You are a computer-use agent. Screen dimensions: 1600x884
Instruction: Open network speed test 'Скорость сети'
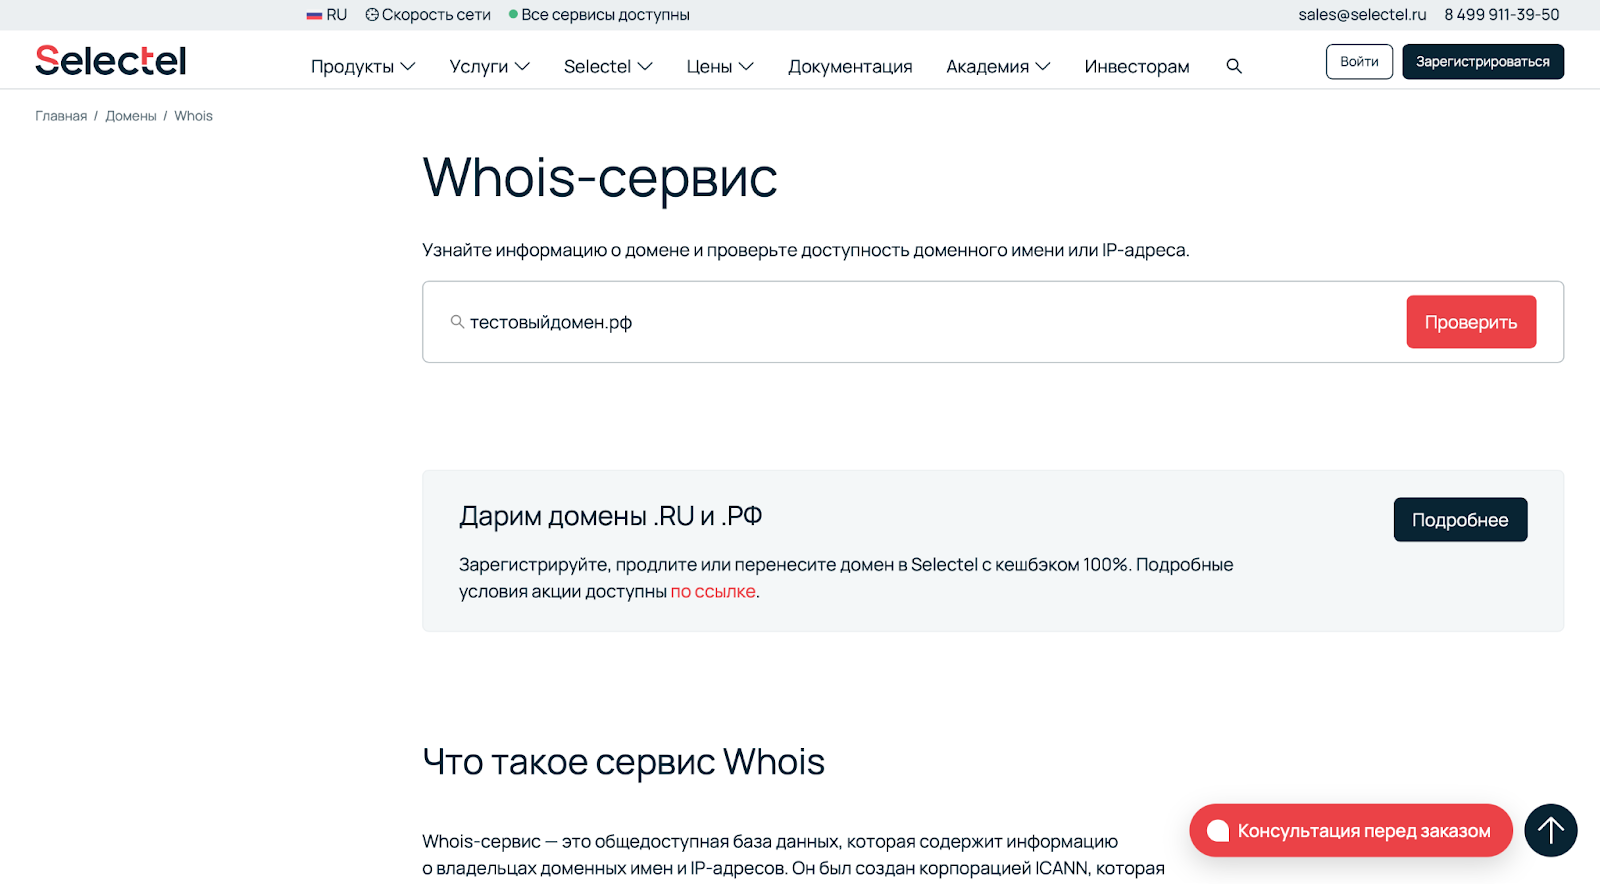click(428, 15)
